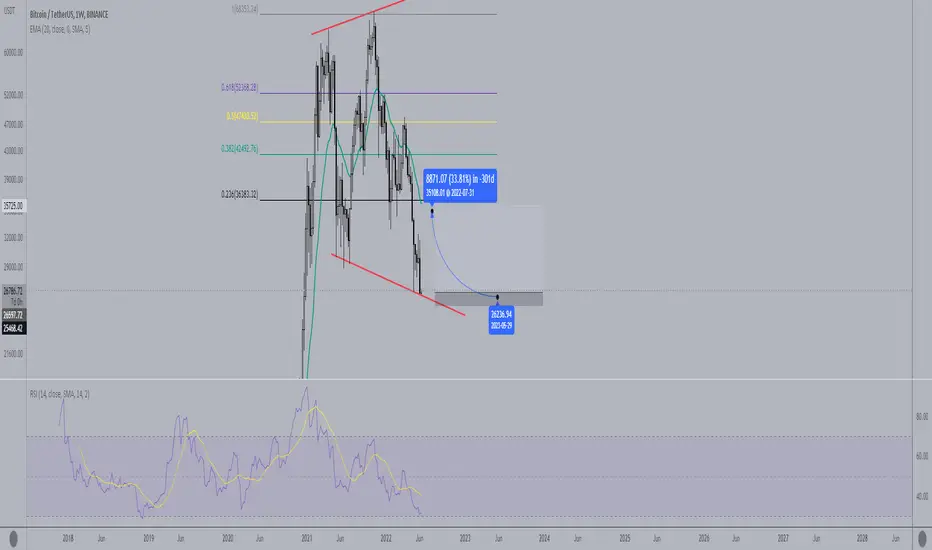This screenshot has width=932, height=550.
Task: Click the 25468.42 black price label
Action: tap(13, 328)
